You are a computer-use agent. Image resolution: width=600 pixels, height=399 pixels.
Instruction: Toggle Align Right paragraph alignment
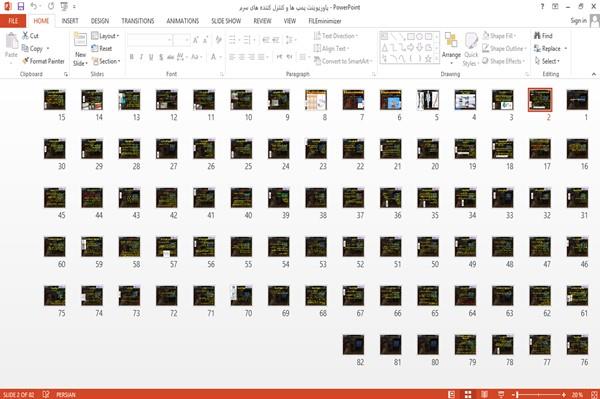coord(251,57)
